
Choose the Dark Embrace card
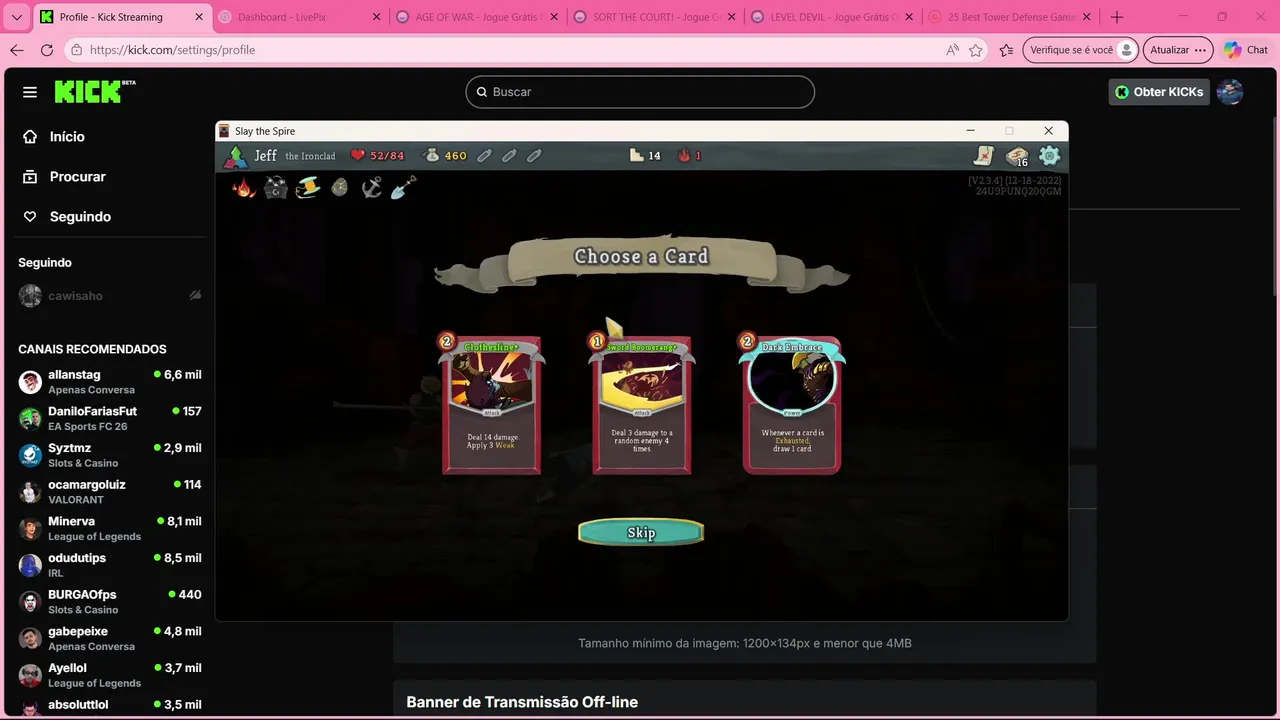coord(791,404)
